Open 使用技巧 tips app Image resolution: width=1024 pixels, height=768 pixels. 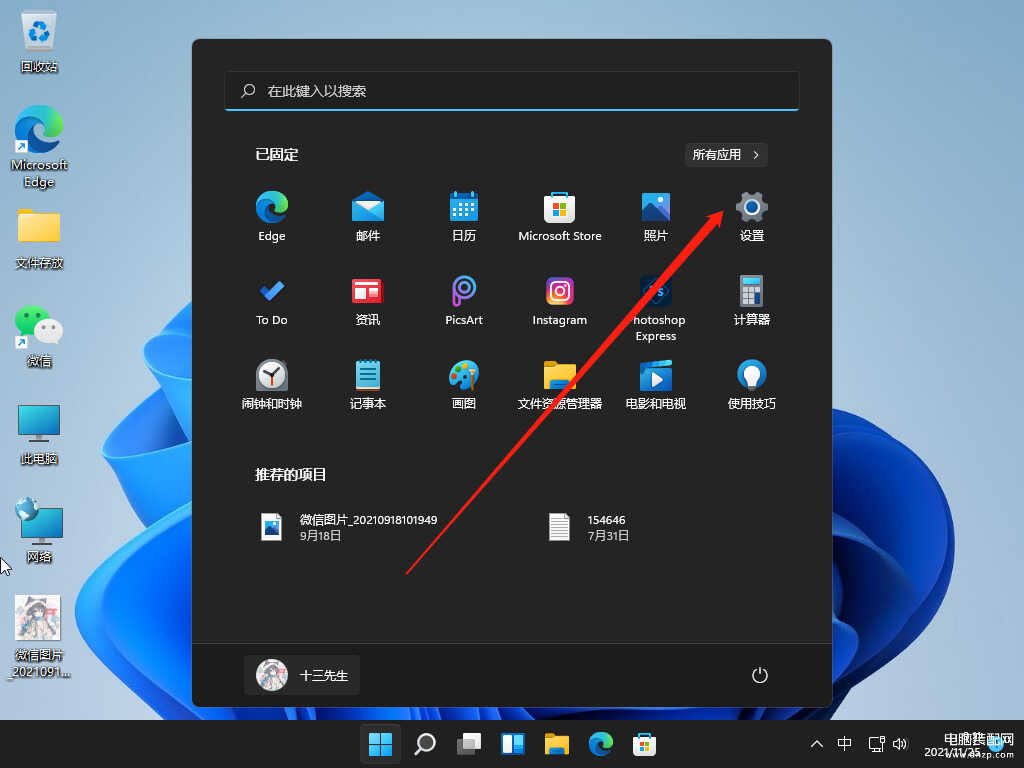click(x=752, y=385)
